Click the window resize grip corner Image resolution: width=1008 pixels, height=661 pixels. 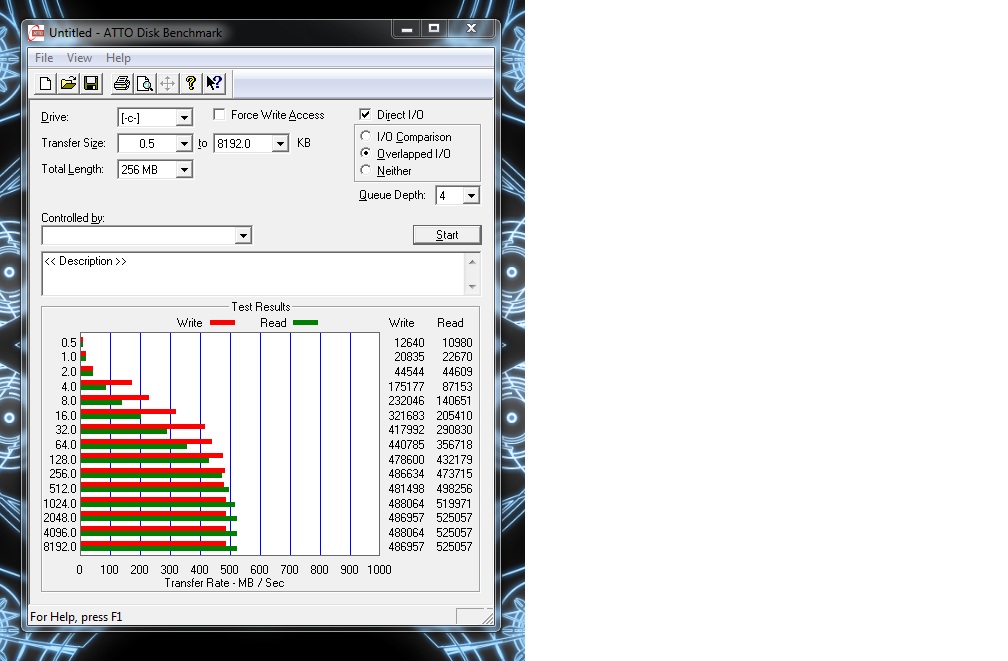tap(488, 618)
